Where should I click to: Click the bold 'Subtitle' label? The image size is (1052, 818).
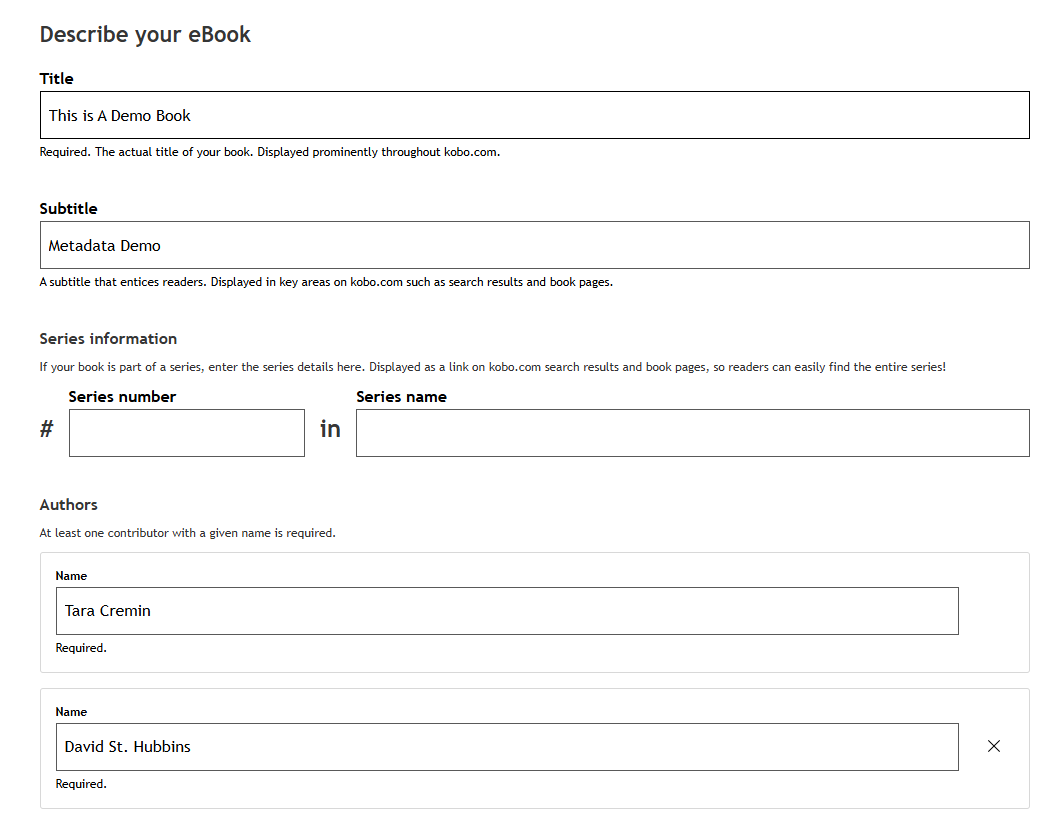pos(69,209)
